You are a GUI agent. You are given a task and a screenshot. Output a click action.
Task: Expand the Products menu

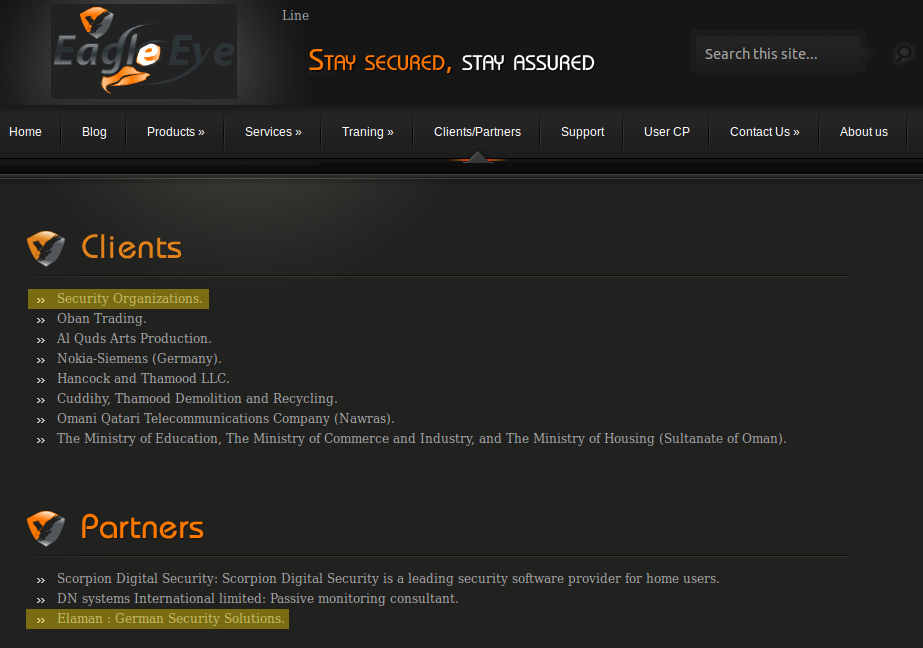(x=175, y=132)
